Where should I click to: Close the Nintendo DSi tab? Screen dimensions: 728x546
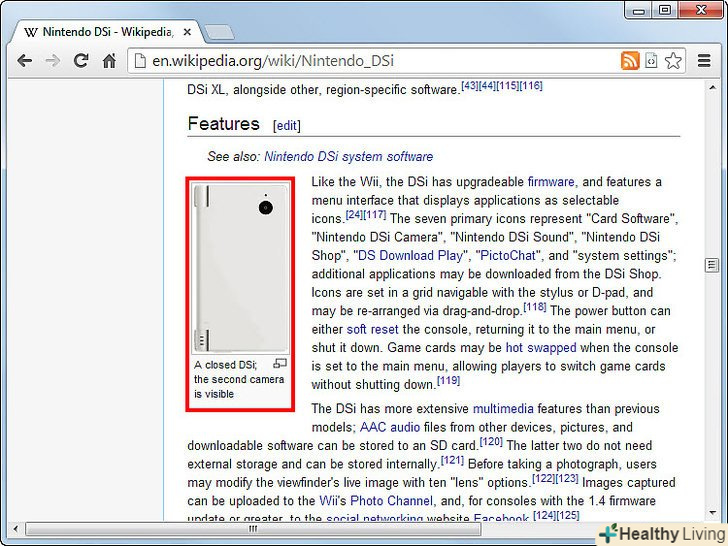point(187,32)
